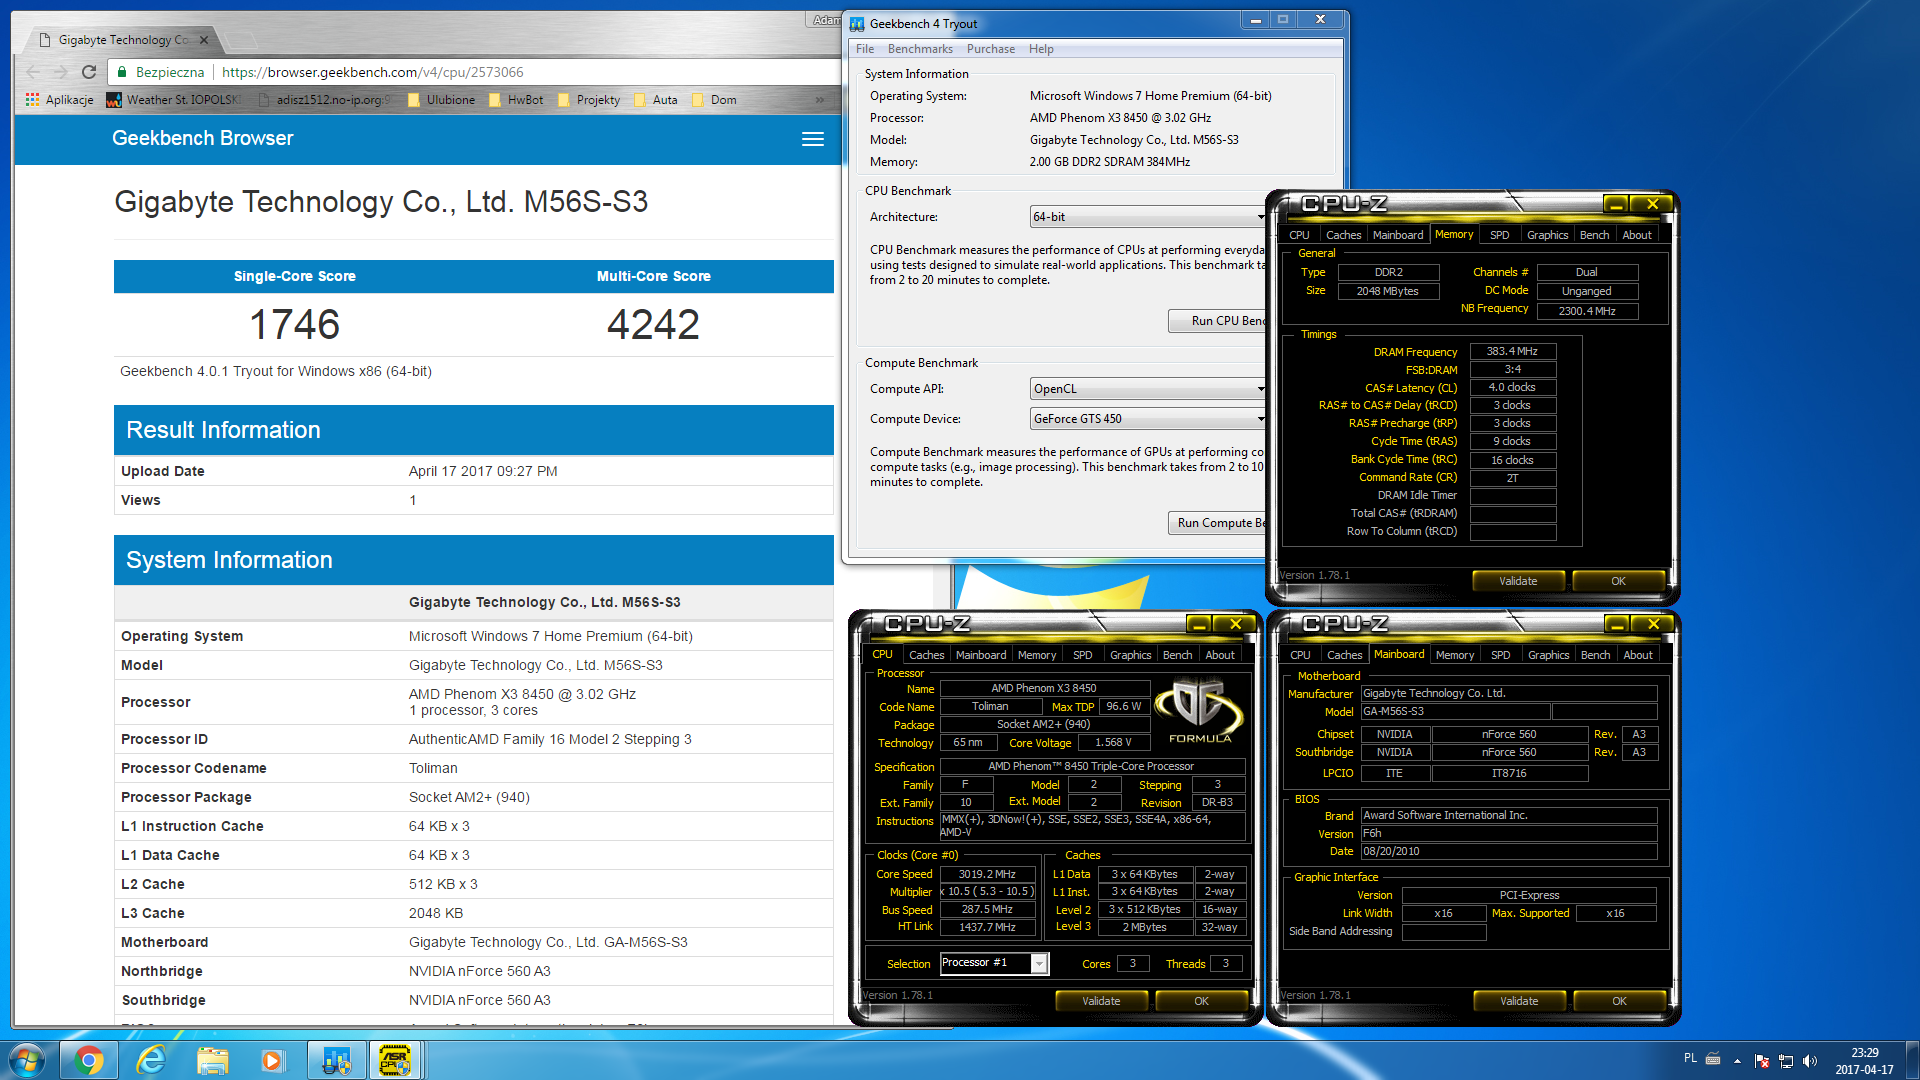The height and width of the screenshot is (1080, 1920).
Task: Close the Gigabyte Technology browser tab
Action: tap(204, 40)
